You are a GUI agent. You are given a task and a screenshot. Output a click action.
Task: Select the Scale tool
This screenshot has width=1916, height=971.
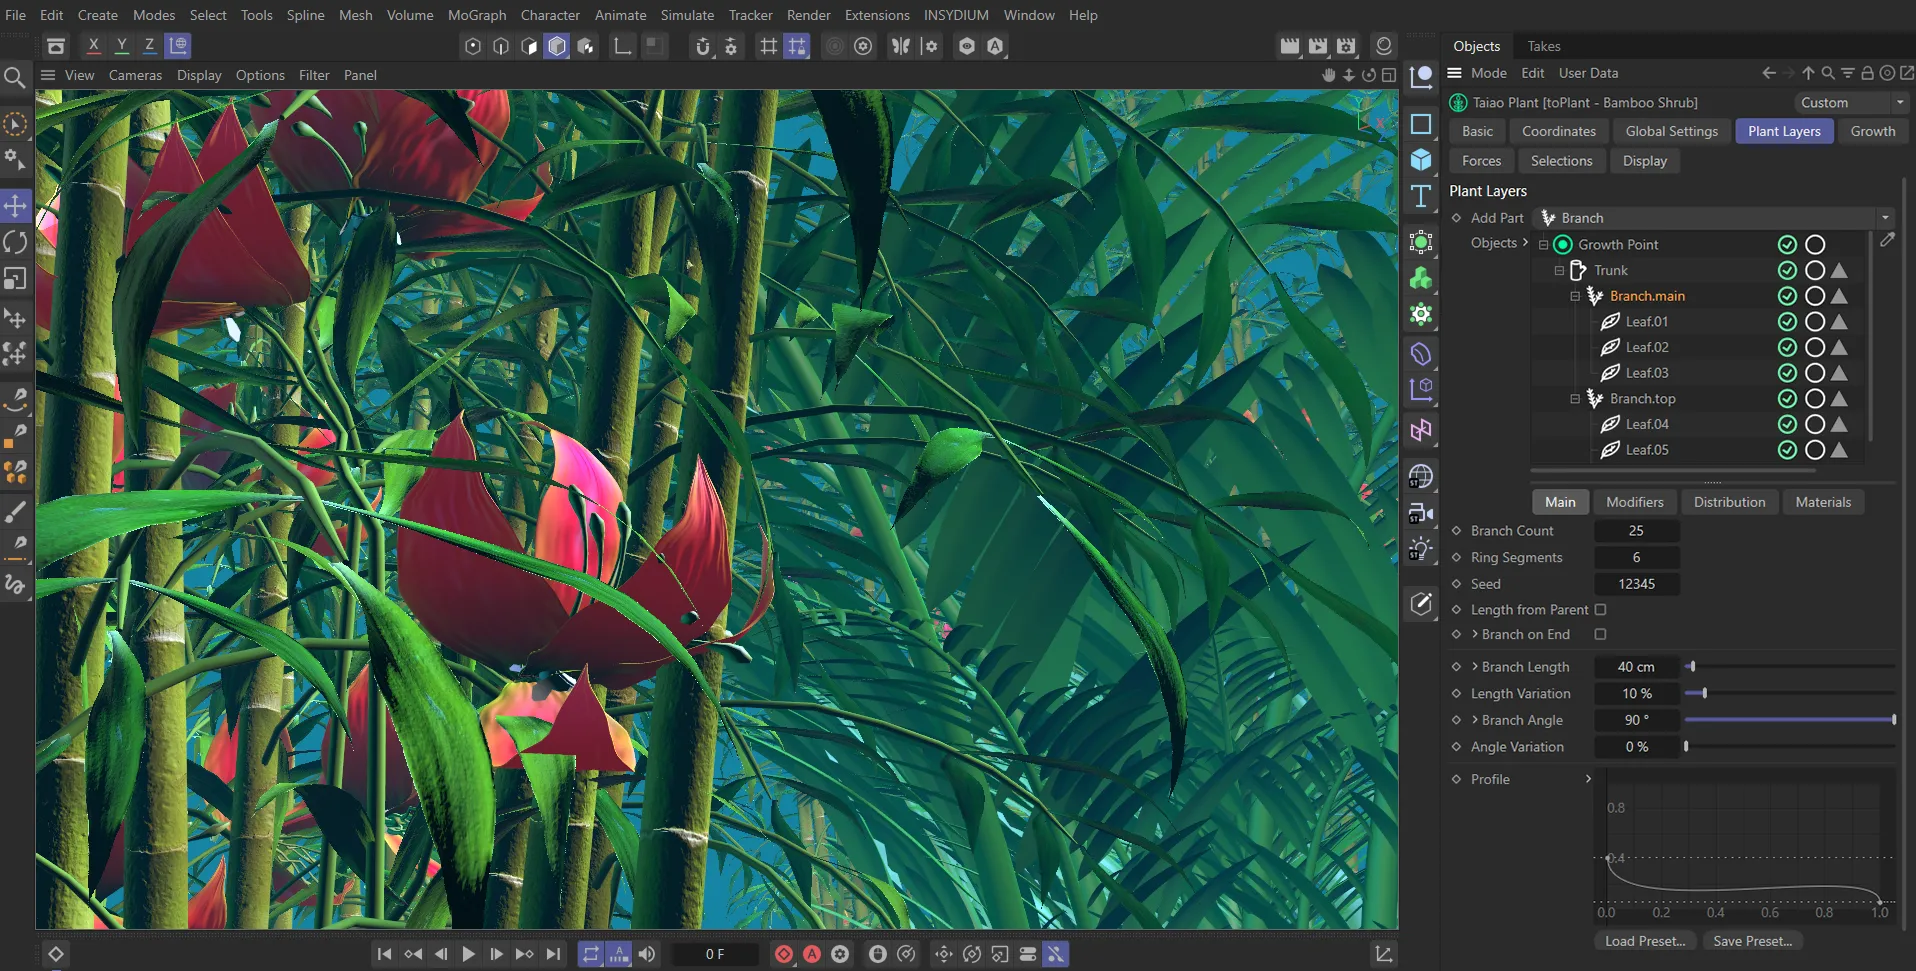point(15,279)
